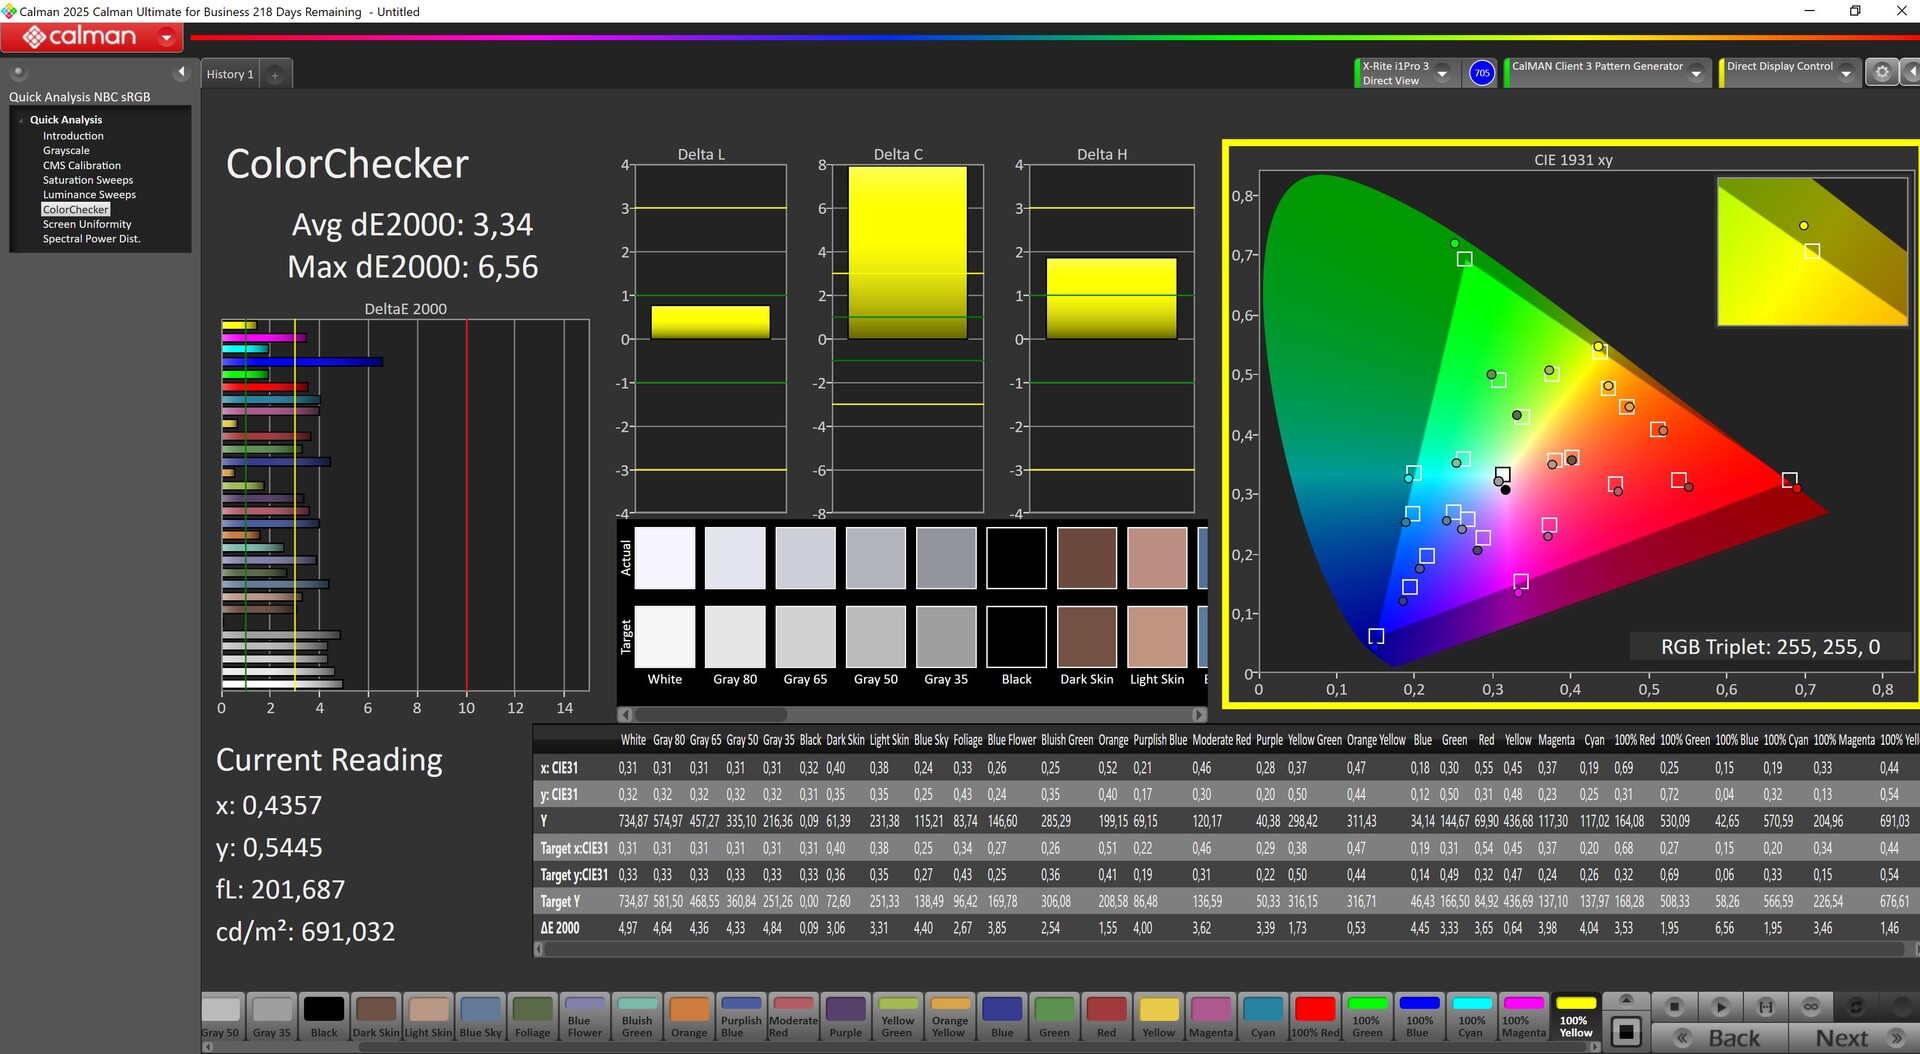Add a new history tab
The height and width of the screenshot is (1054, 1920).
tap(275, 75)
